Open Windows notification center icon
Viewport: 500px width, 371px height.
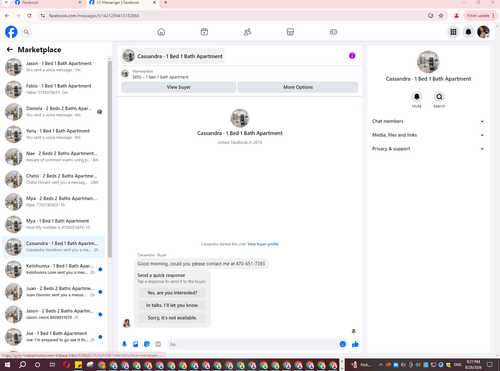[x=490, y=365]
